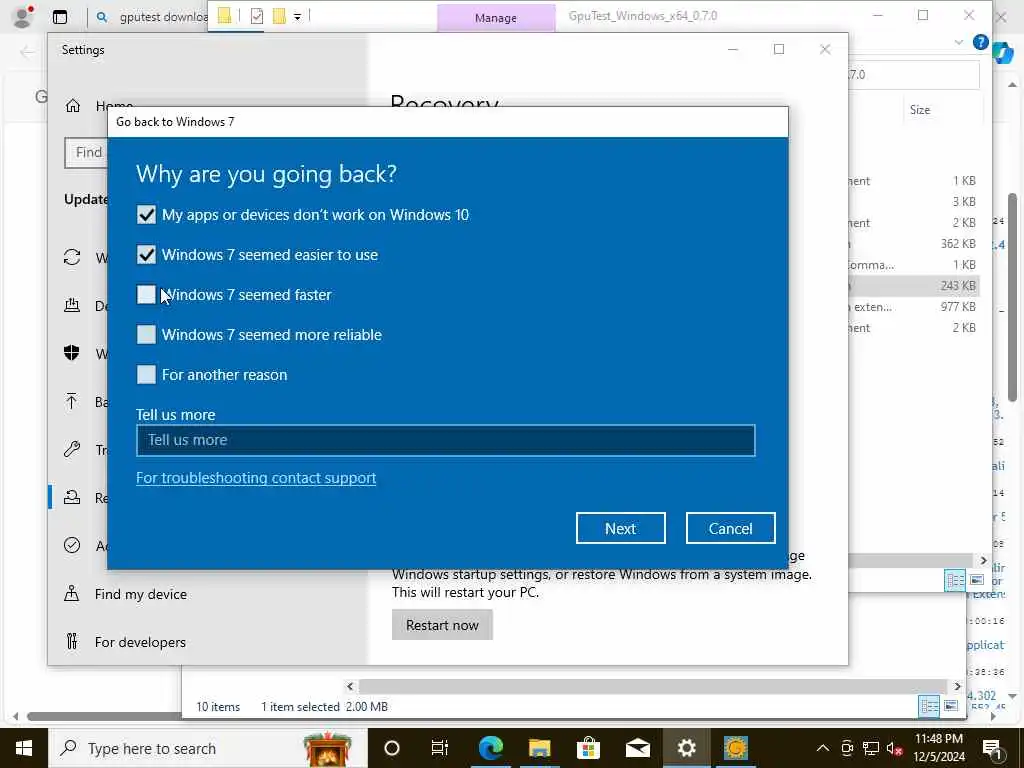Select the 362 KB file row
The width and height of the screenshot is (1024, 768).
tap(913, 244)
